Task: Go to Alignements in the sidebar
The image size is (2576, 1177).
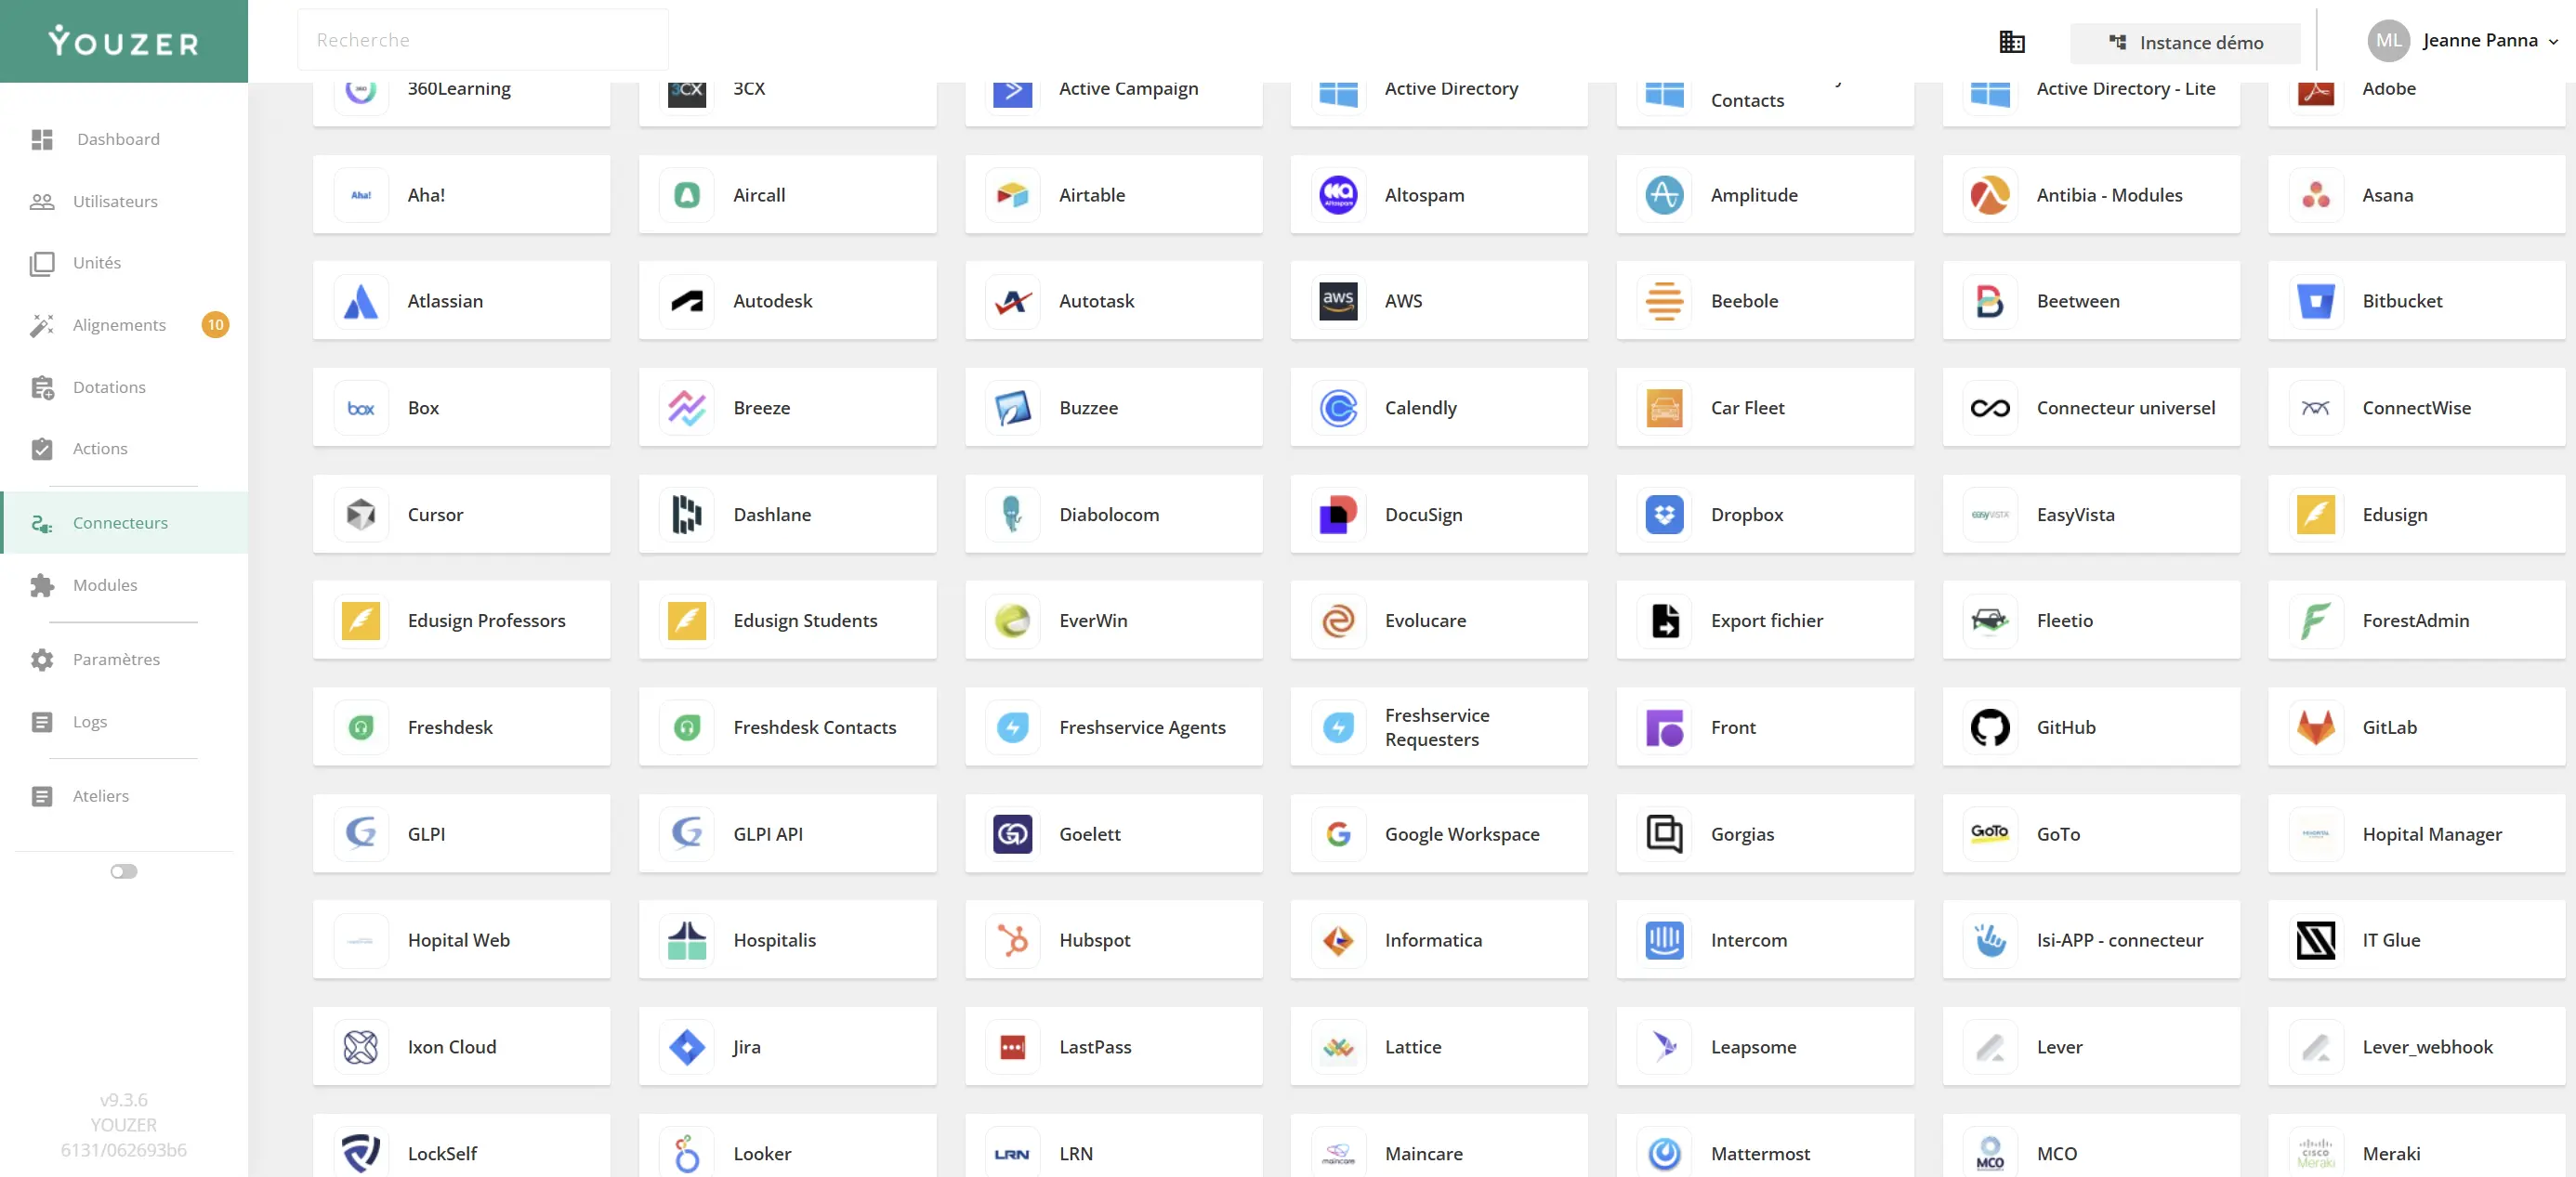Action: point(119,325)
